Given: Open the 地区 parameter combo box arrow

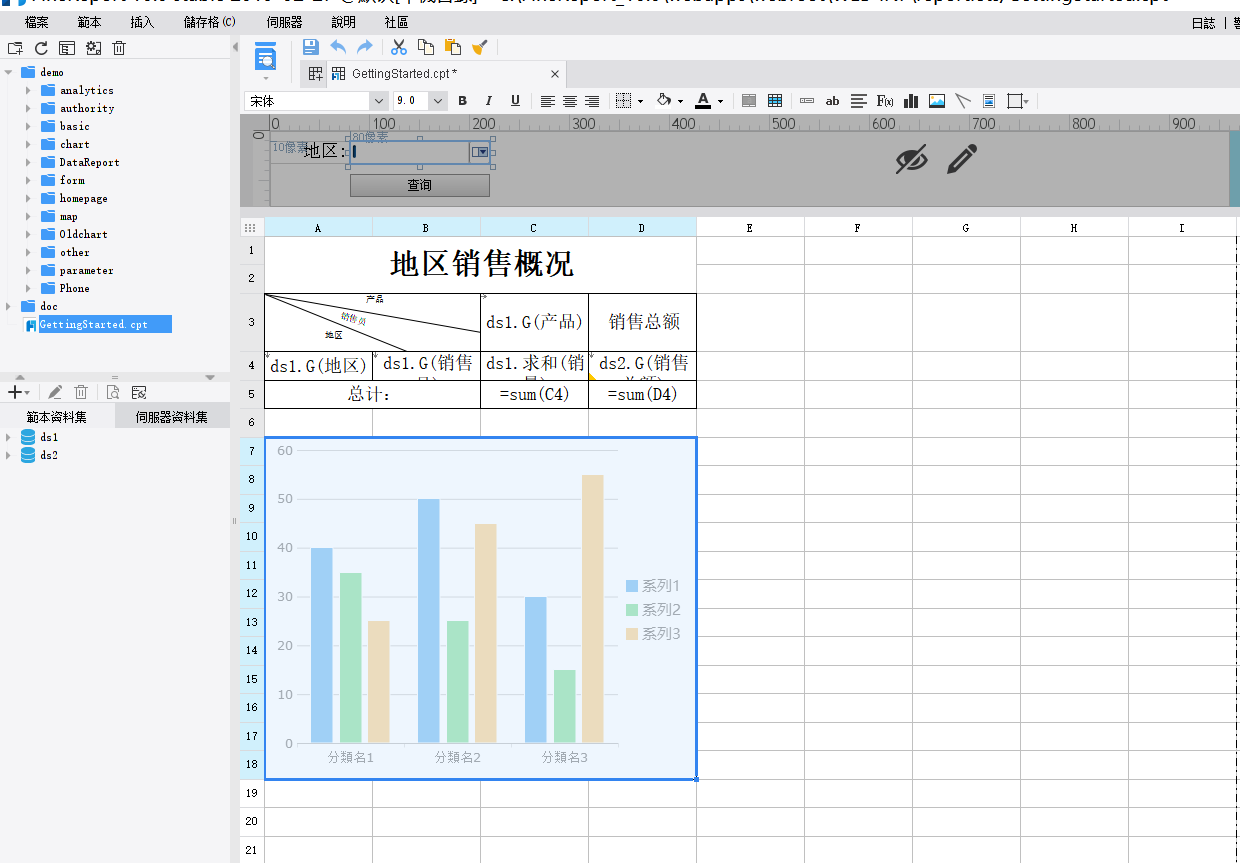Looking at the screenshot, I should coord(480,152).
